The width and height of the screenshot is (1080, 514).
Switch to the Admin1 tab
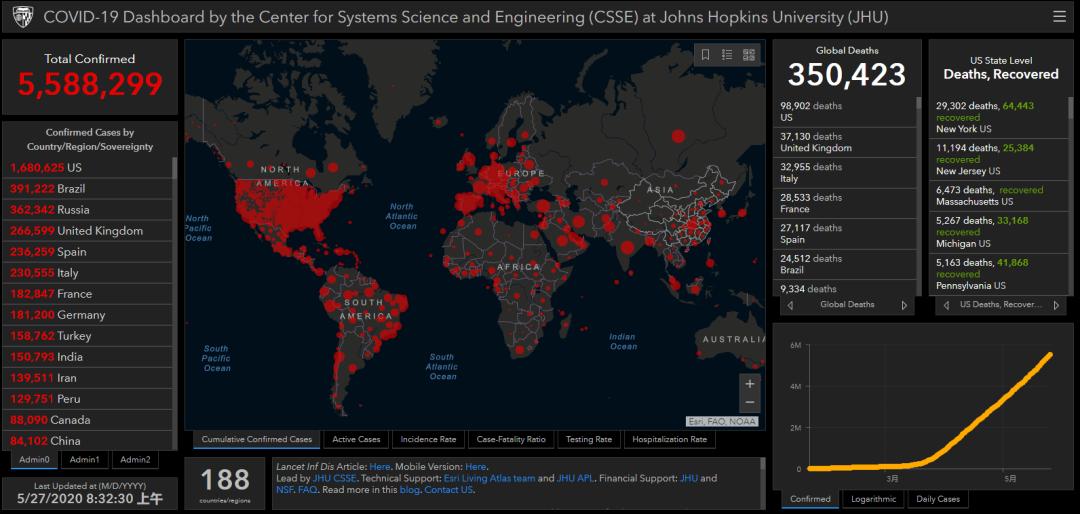(84, 460)
